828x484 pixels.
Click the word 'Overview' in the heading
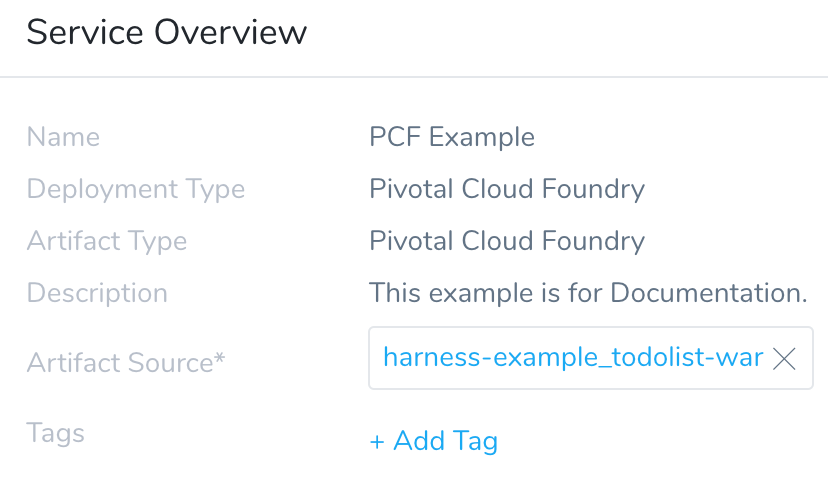pos(230,32)
